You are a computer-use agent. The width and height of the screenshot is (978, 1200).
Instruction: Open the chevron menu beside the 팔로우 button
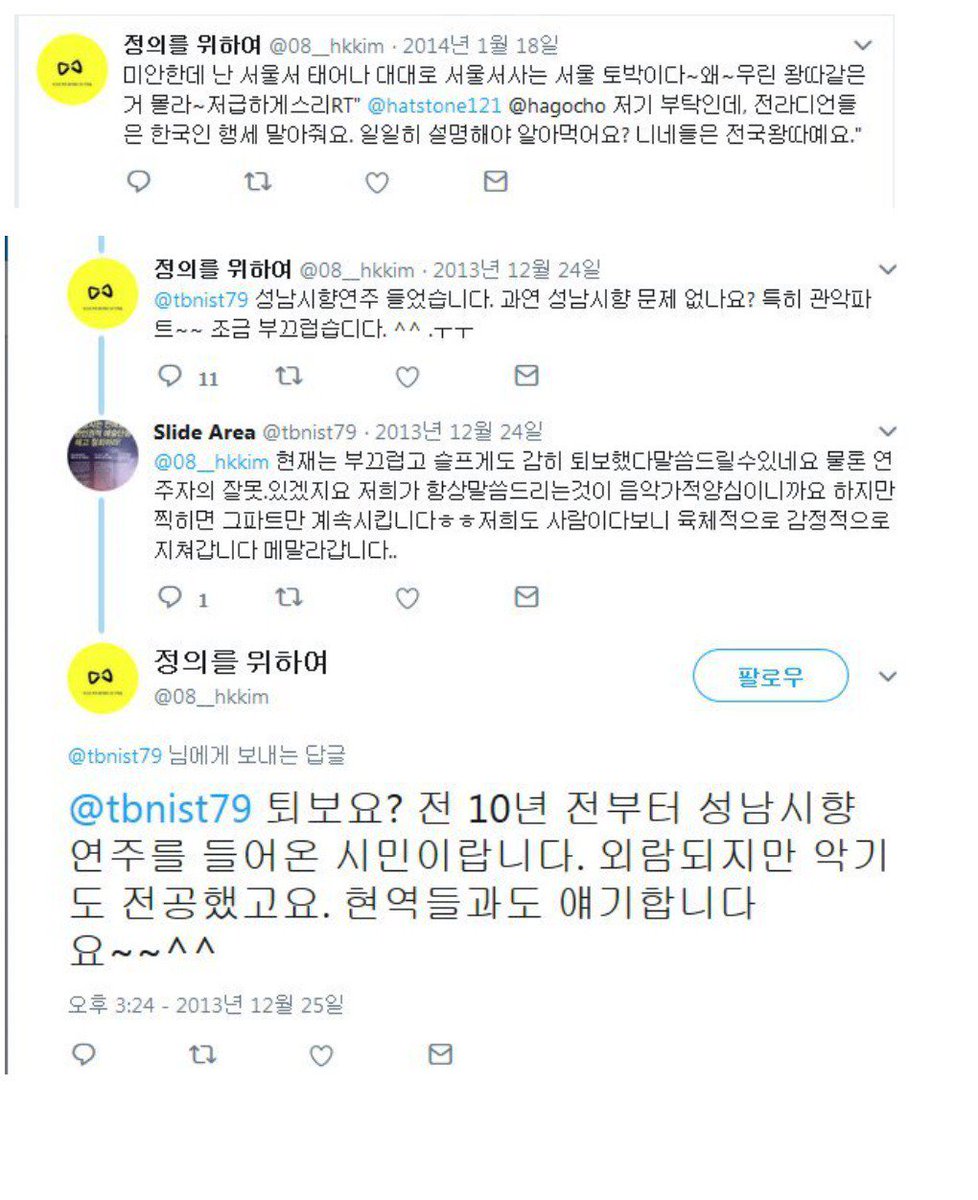click(x=886, y=677)
